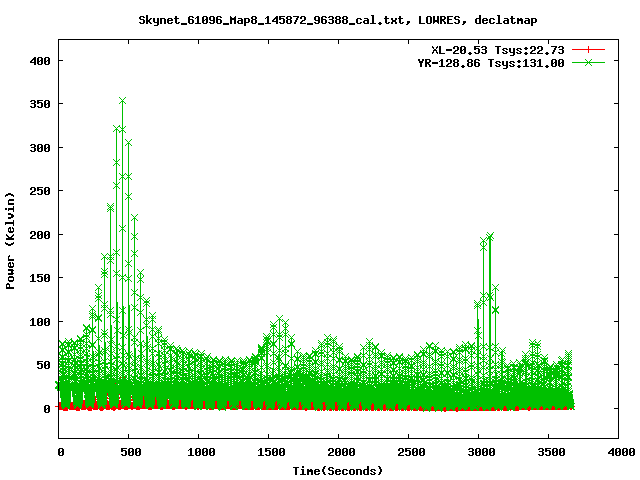Click the Power (Kelvin) y-axis label
Viewport: 640px width, 480px height.
pos(11,240)
